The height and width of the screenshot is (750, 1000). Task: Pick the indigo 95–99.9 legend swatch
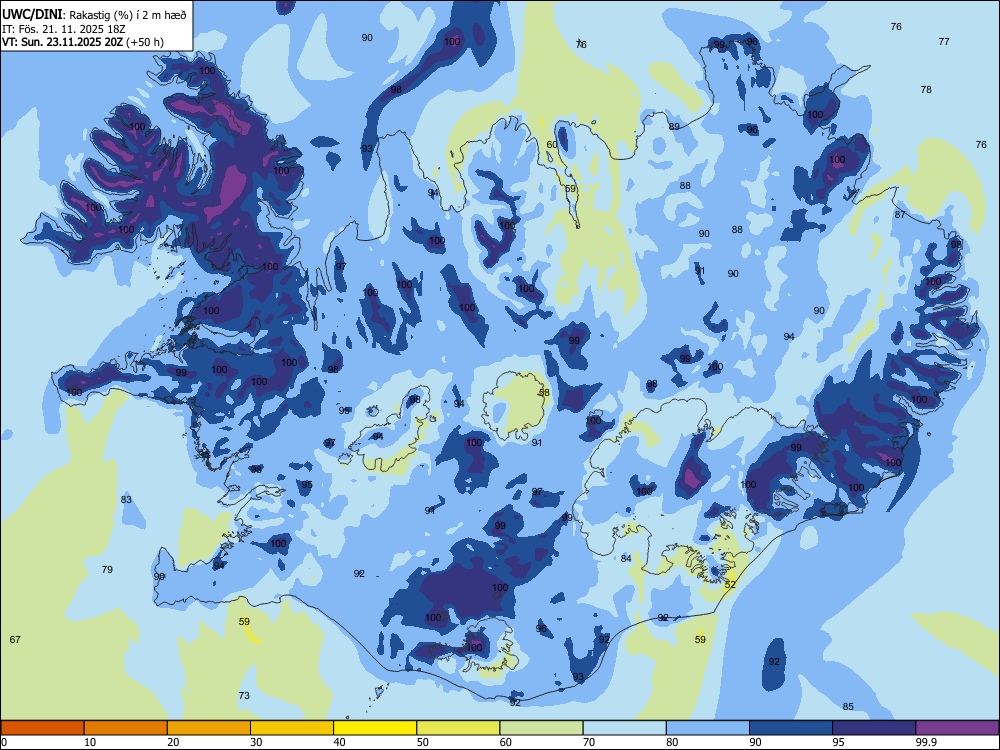tap(874, 728)
